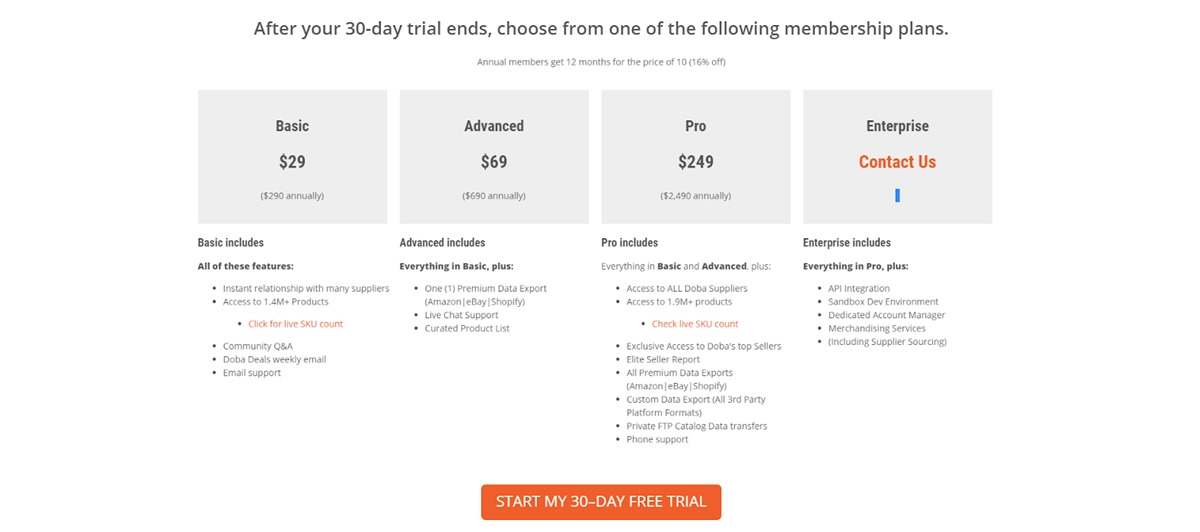Screen dimensions: 1200x532
Task: Click the 'Basic includes' heading
Action: click(x=231, y=243)
